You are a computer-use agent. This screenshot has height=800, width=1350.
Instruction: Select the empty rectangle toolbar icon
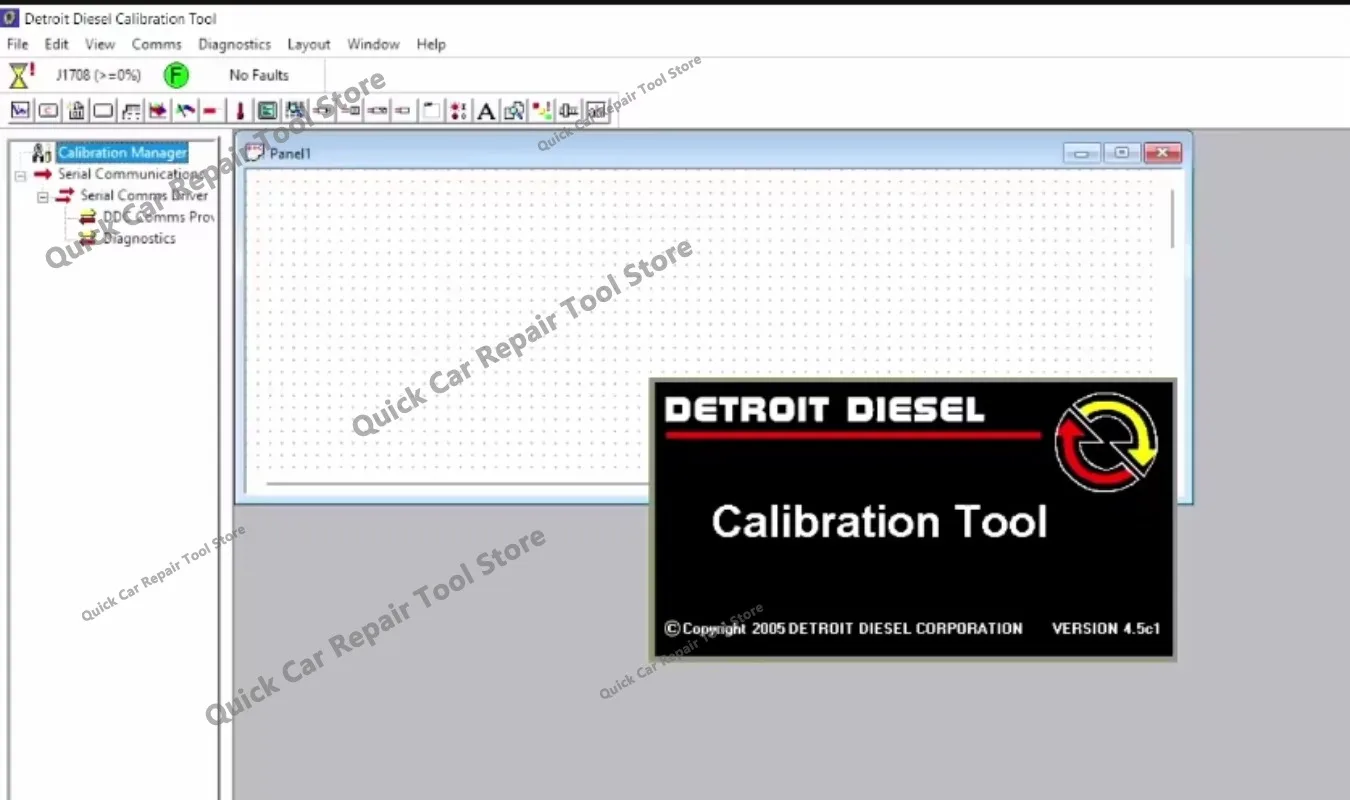tap(103, 110)
